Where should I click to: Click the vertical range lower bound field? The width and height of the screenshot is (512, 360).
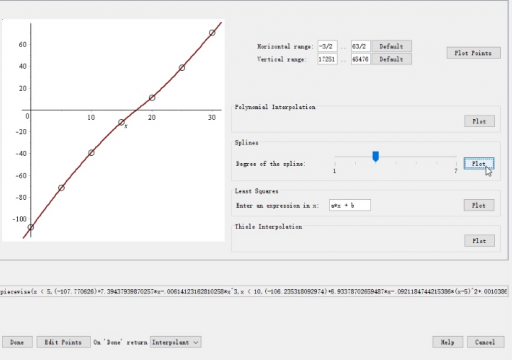click(x=327, y=59)
